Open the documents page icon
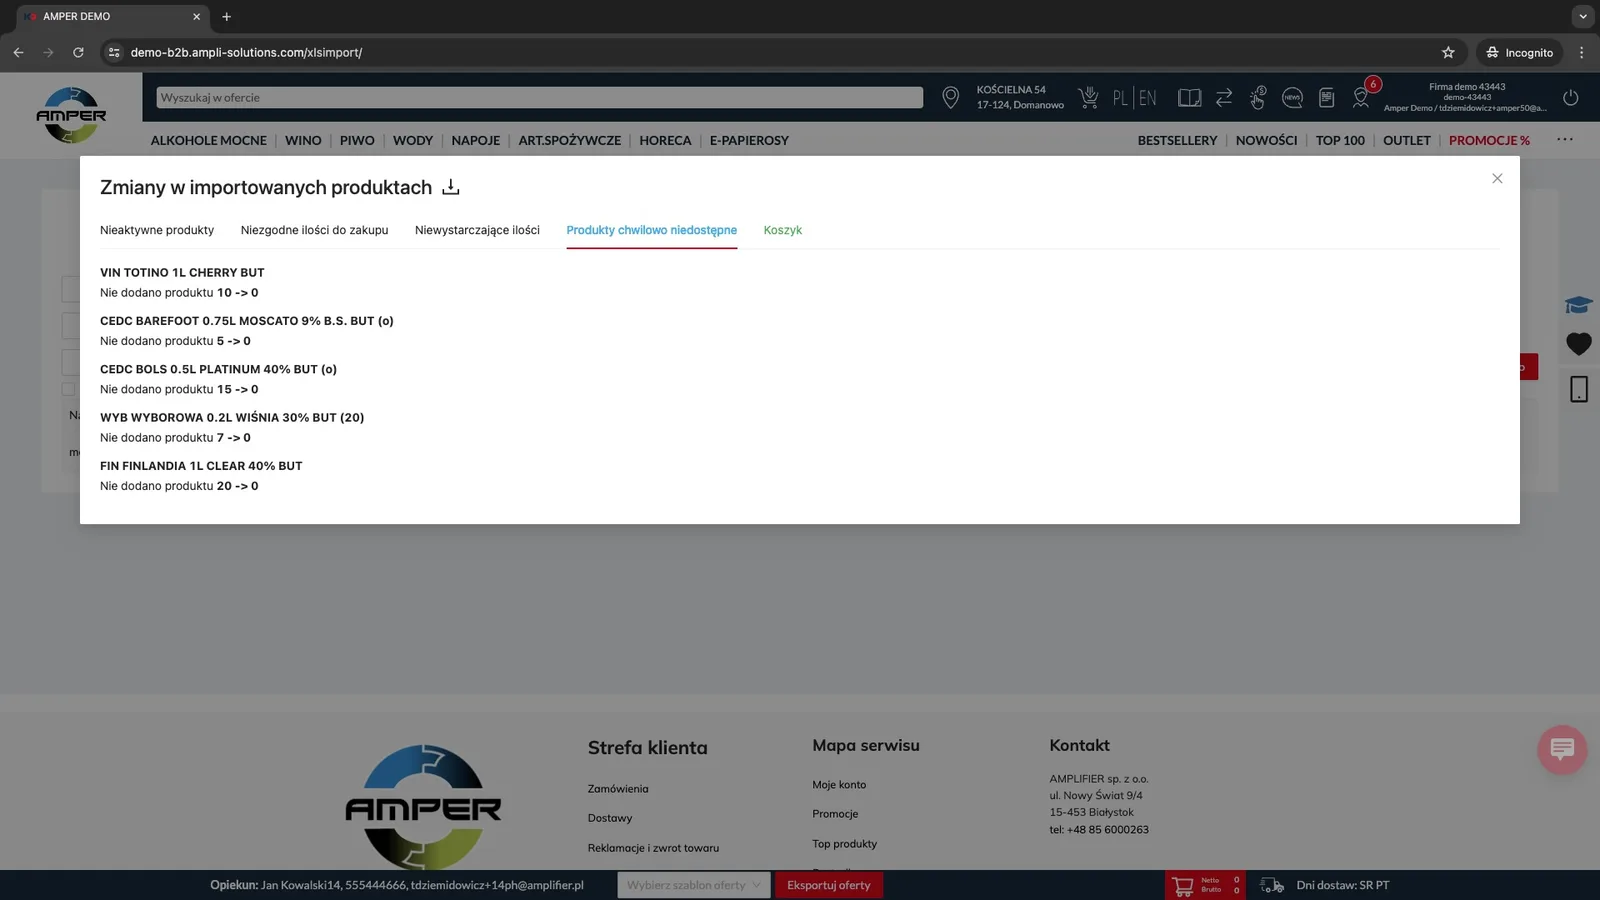 pos(1327,97)
